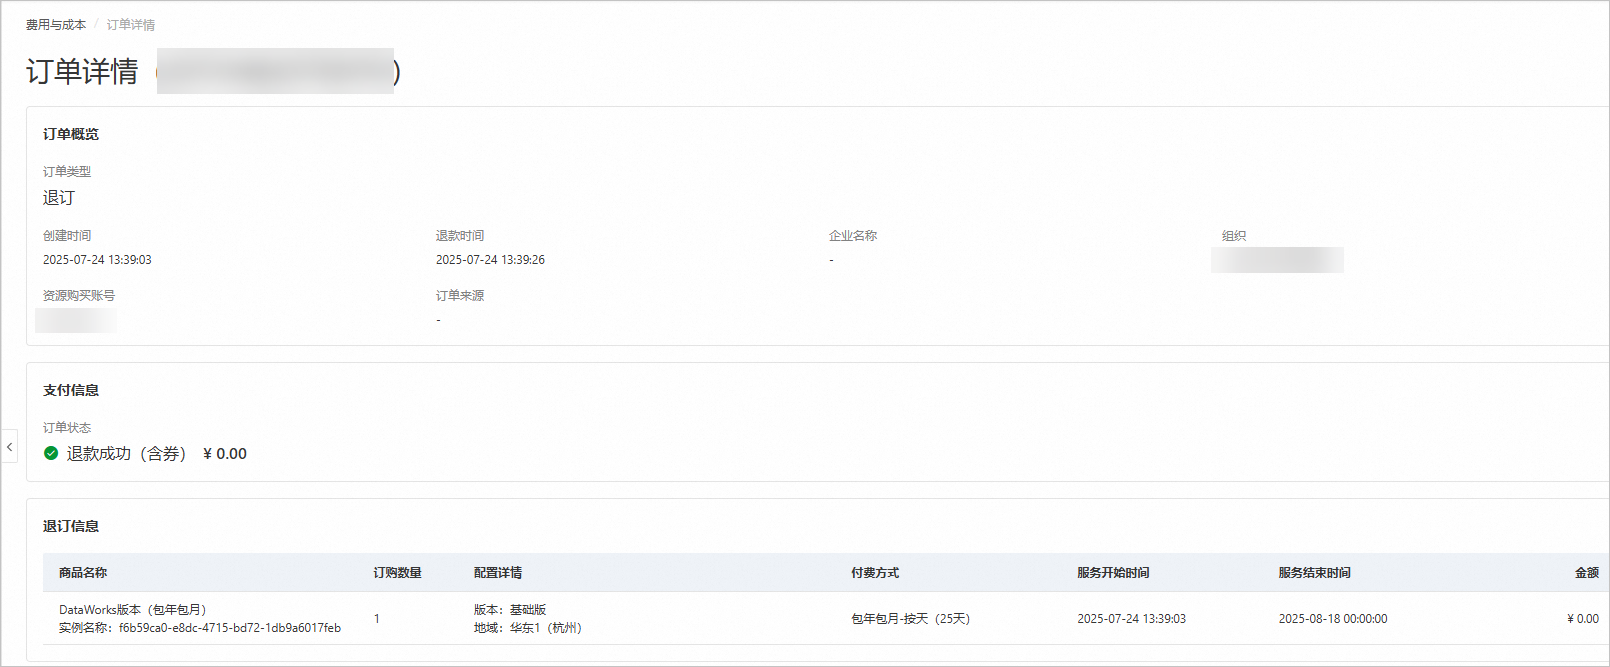Click the 订单来源 label
1610x667 pixels.
point(460,296)
